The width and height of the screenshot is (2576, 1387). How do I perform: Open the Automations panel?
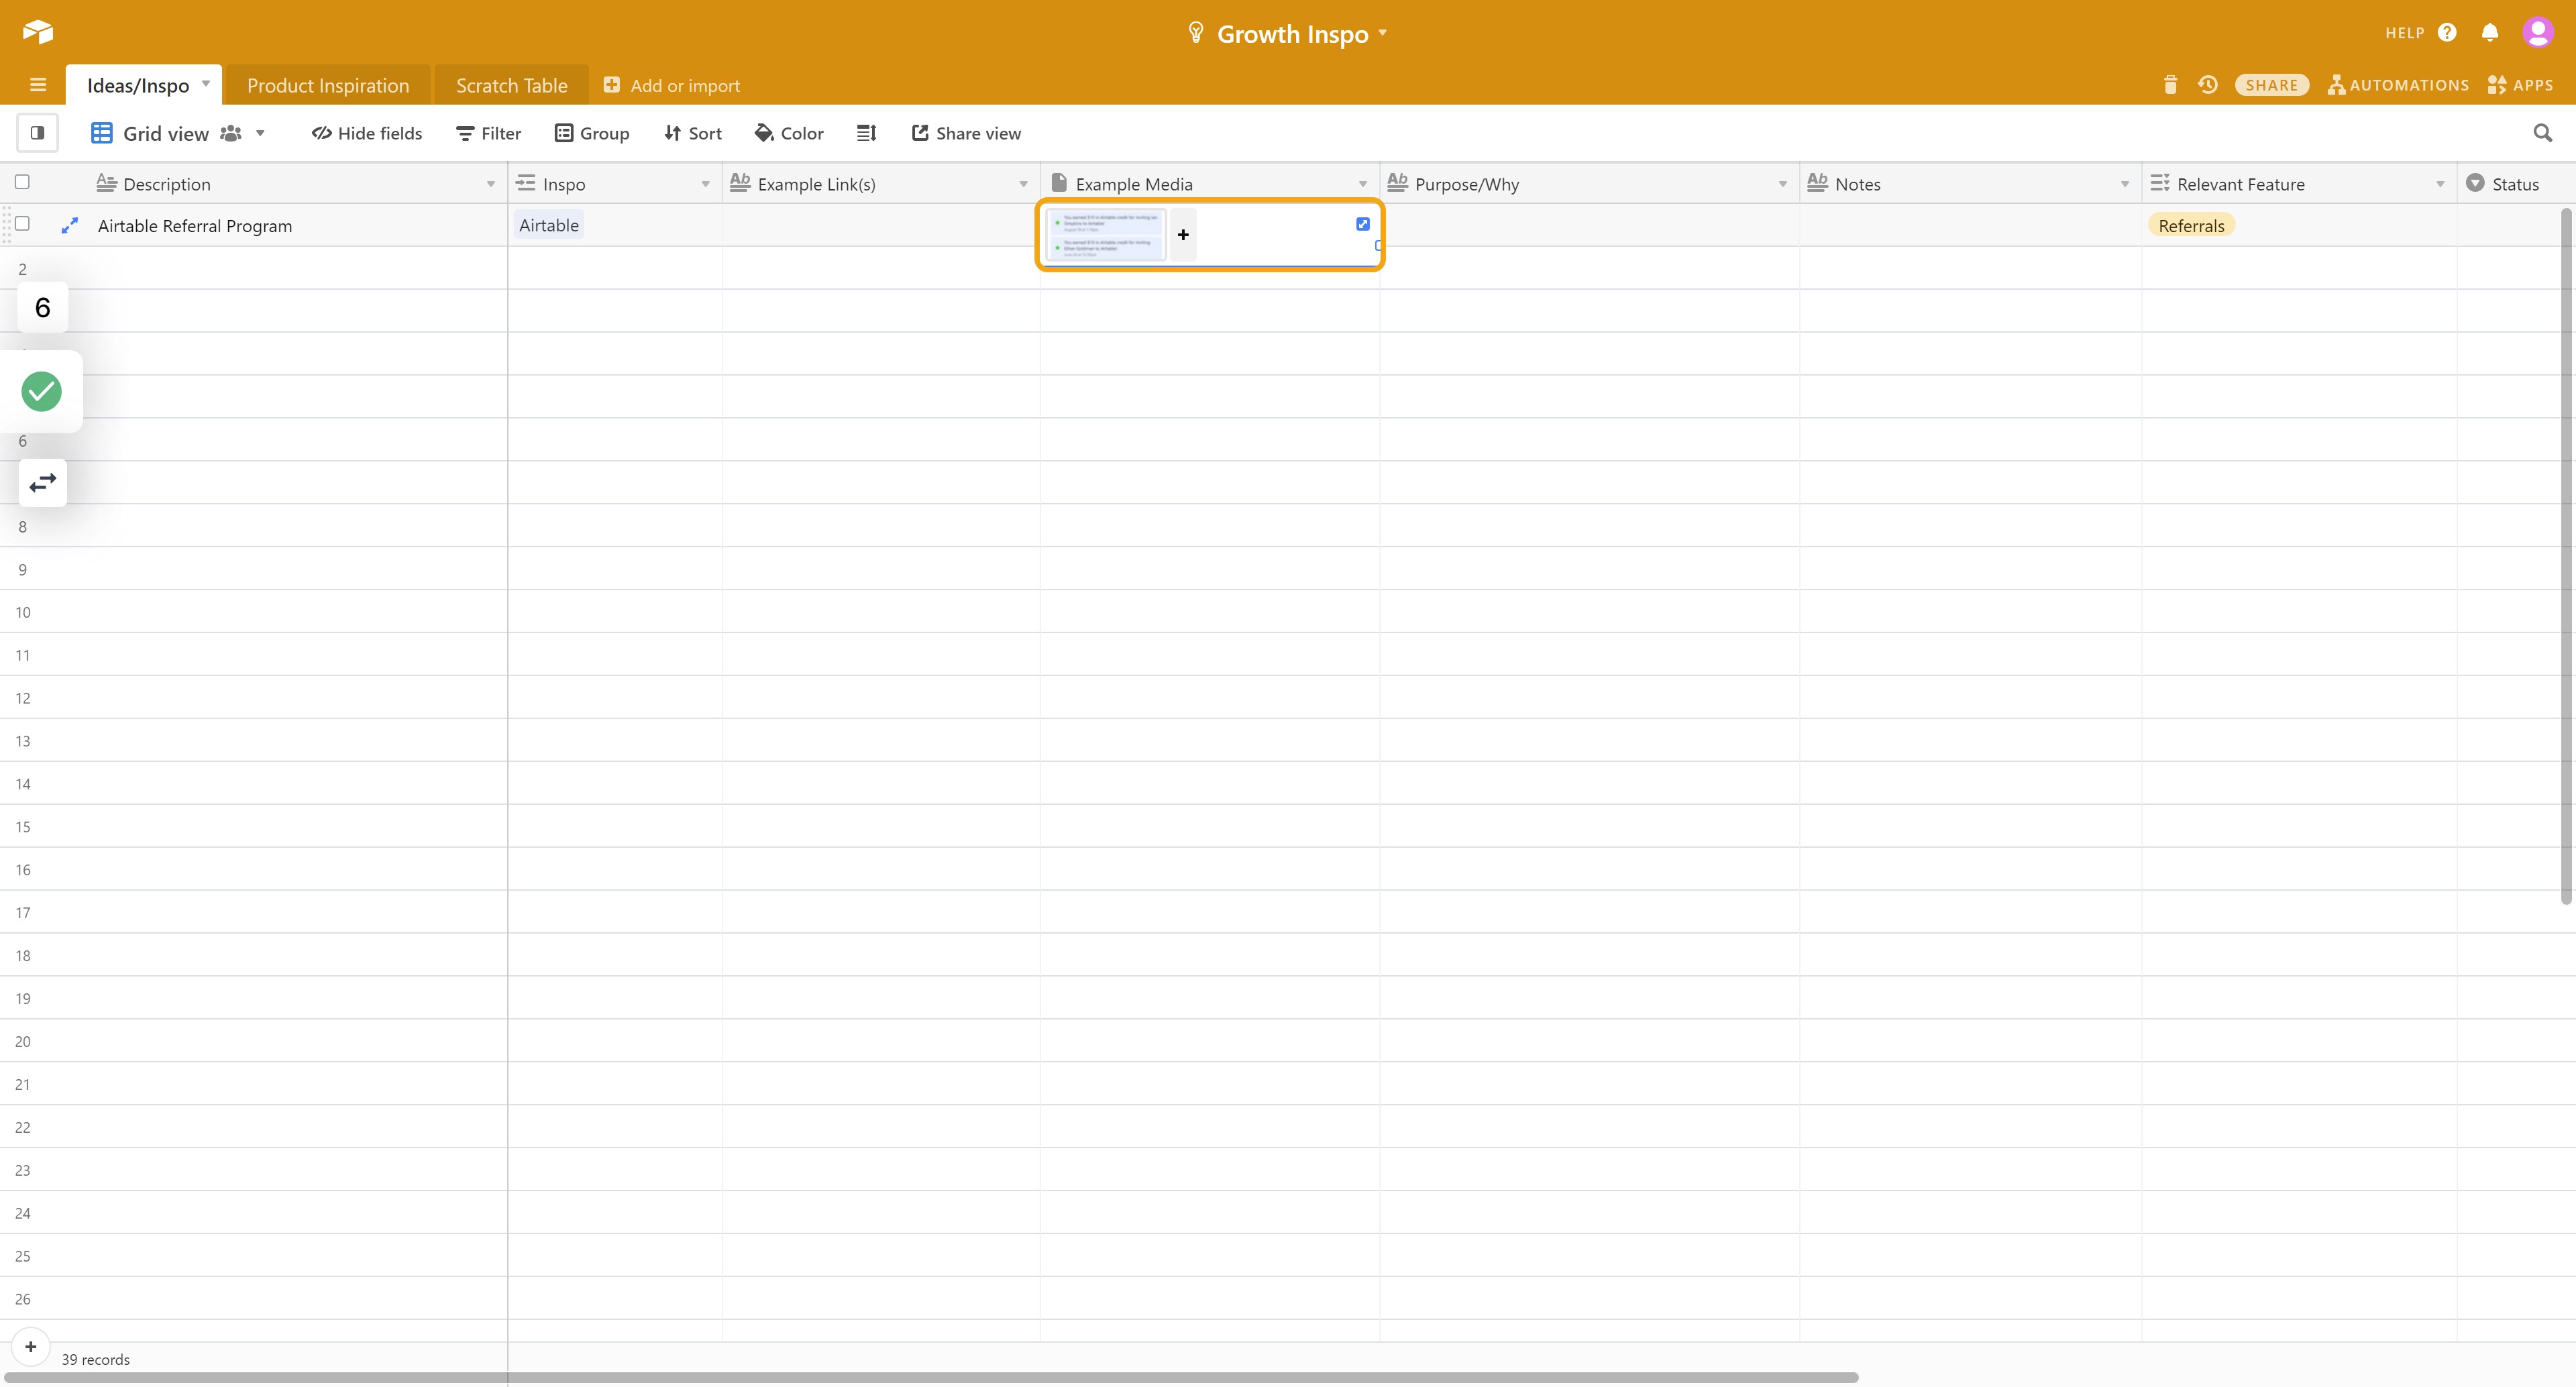2398,85
